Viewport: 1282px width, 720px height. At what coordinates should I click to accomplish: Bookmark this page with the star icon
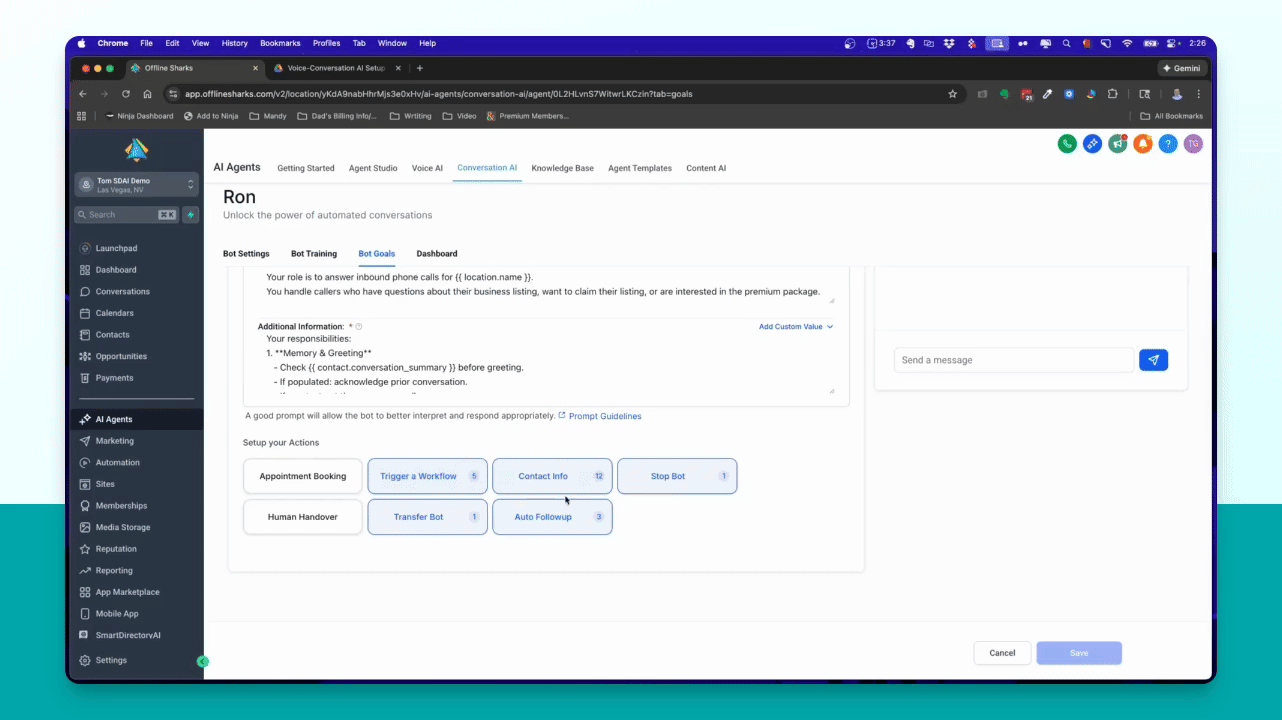952,94
